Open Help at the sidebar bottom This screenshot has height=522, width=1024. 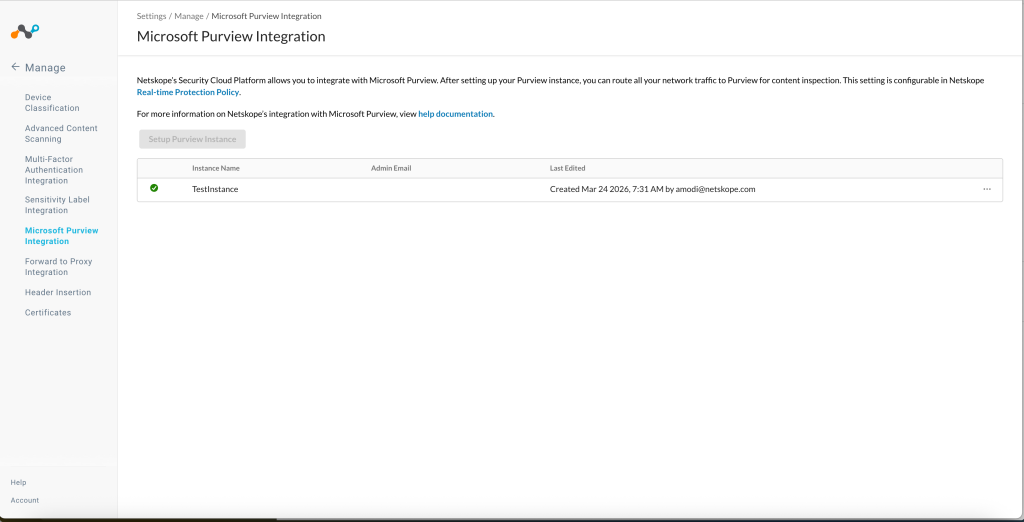click(x=18, y=482)
